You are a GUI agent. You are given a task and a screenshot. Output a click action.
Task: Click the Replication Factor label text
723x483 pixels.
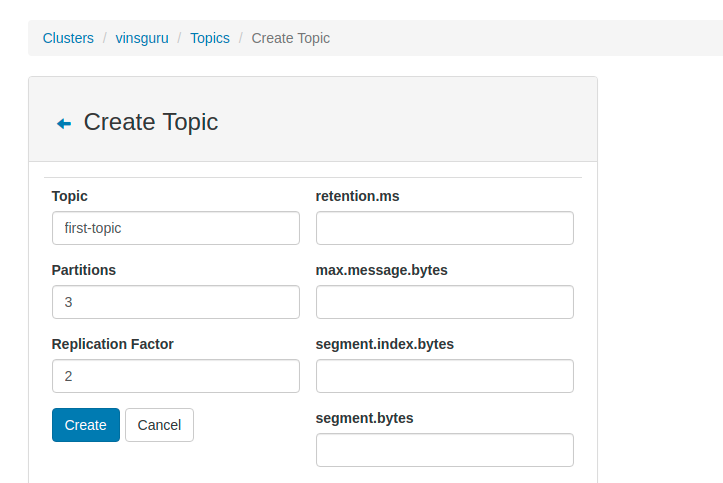pyautogui.click(x=113, y=344)
